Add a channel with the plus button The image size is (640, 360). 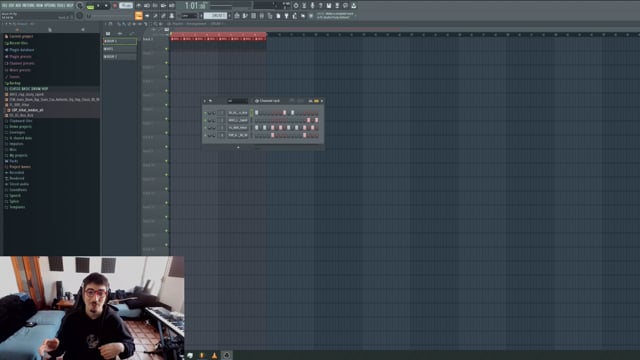(238, 147)
